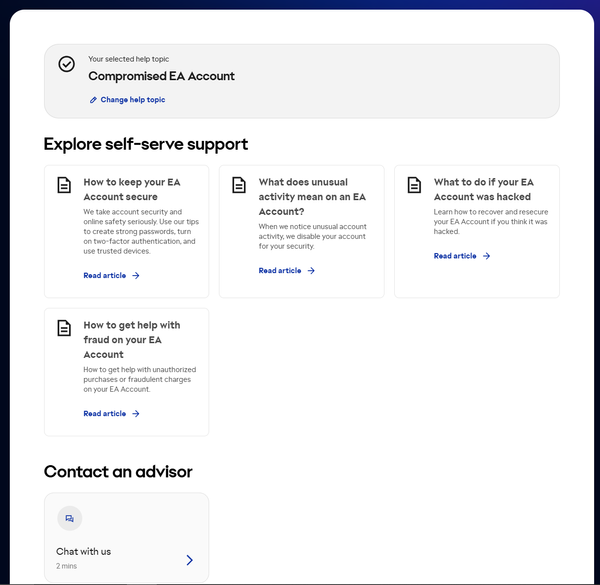This screenshot has width=600, height=585.
Task: Click document icon for keeping EA Account secure
Action: click(64, 185)
